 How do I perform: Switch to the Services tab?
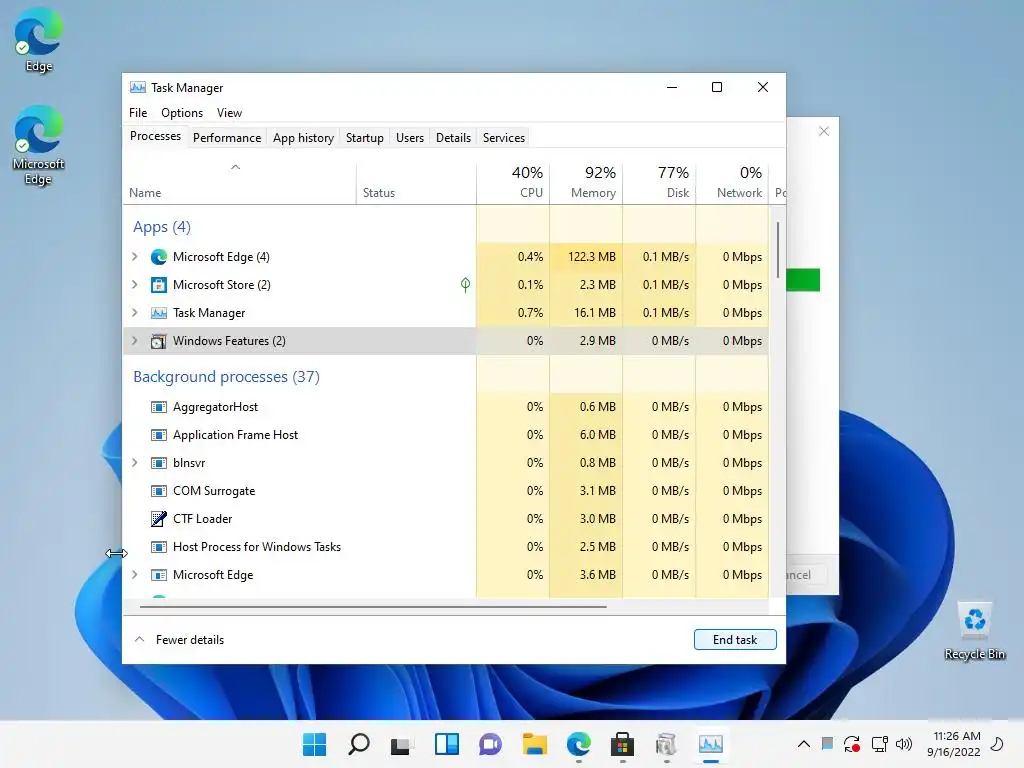point(504,138)
